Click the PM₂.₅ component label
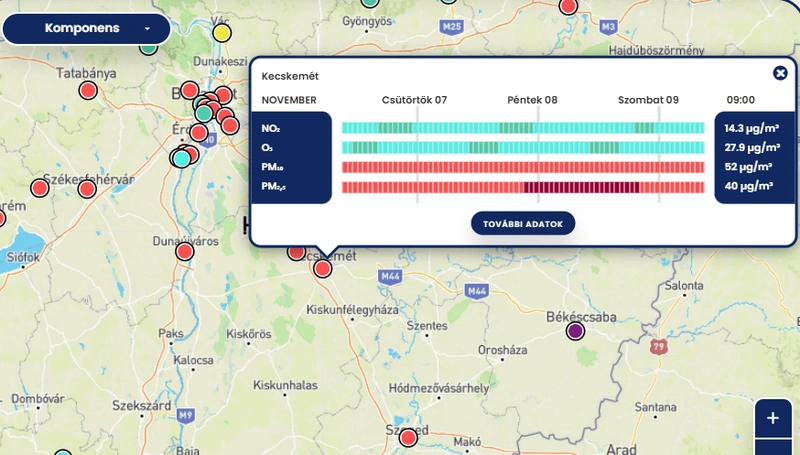800x455 pixels. (x=273, y=187)
